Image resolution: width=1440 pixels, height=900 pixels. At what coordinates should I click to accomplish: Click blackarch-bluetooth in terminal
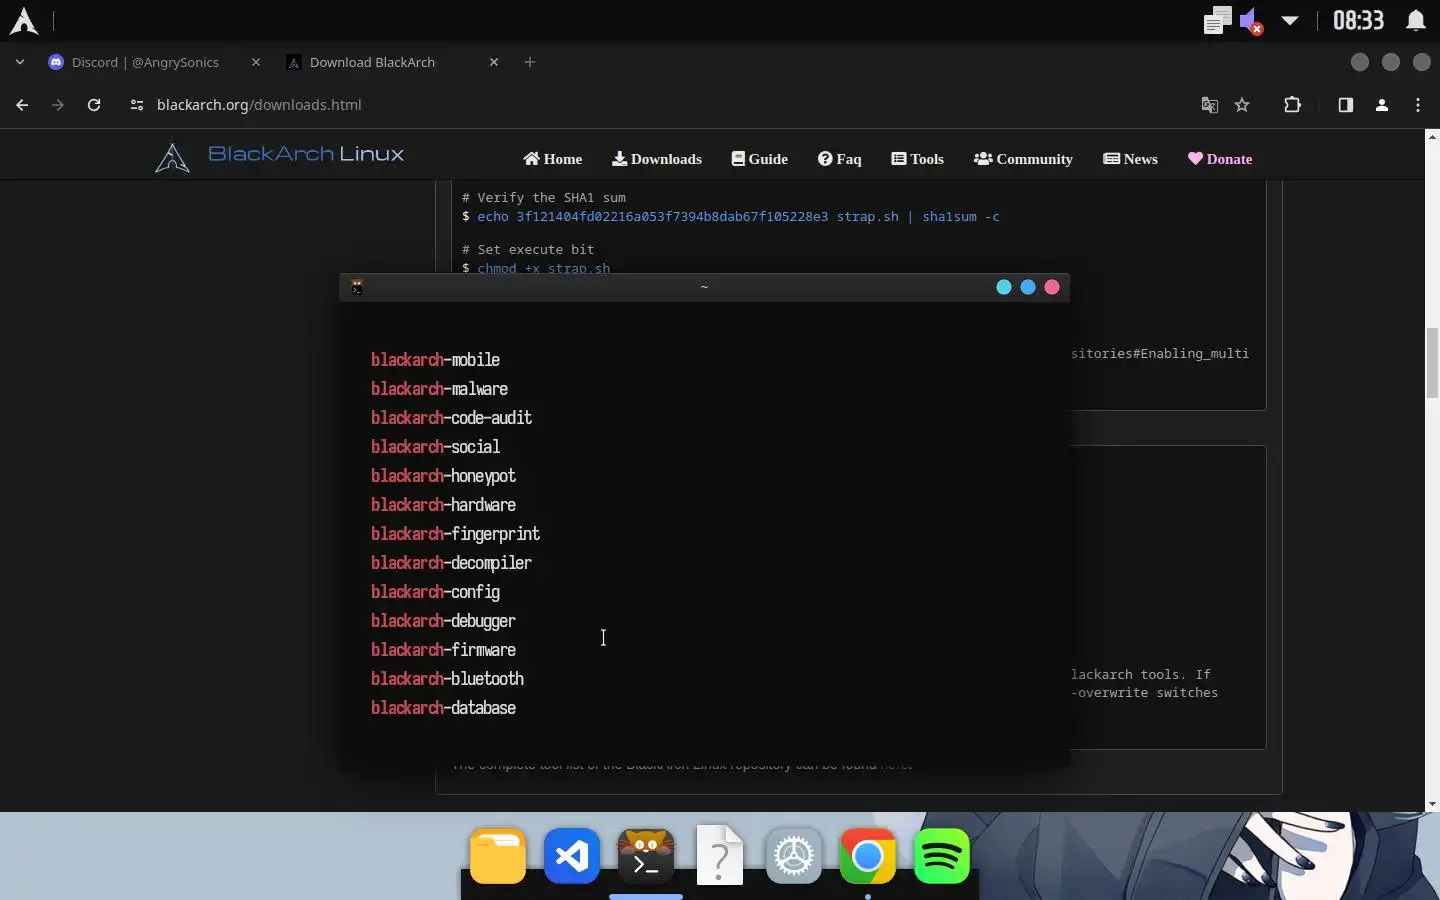click(447, 679)
